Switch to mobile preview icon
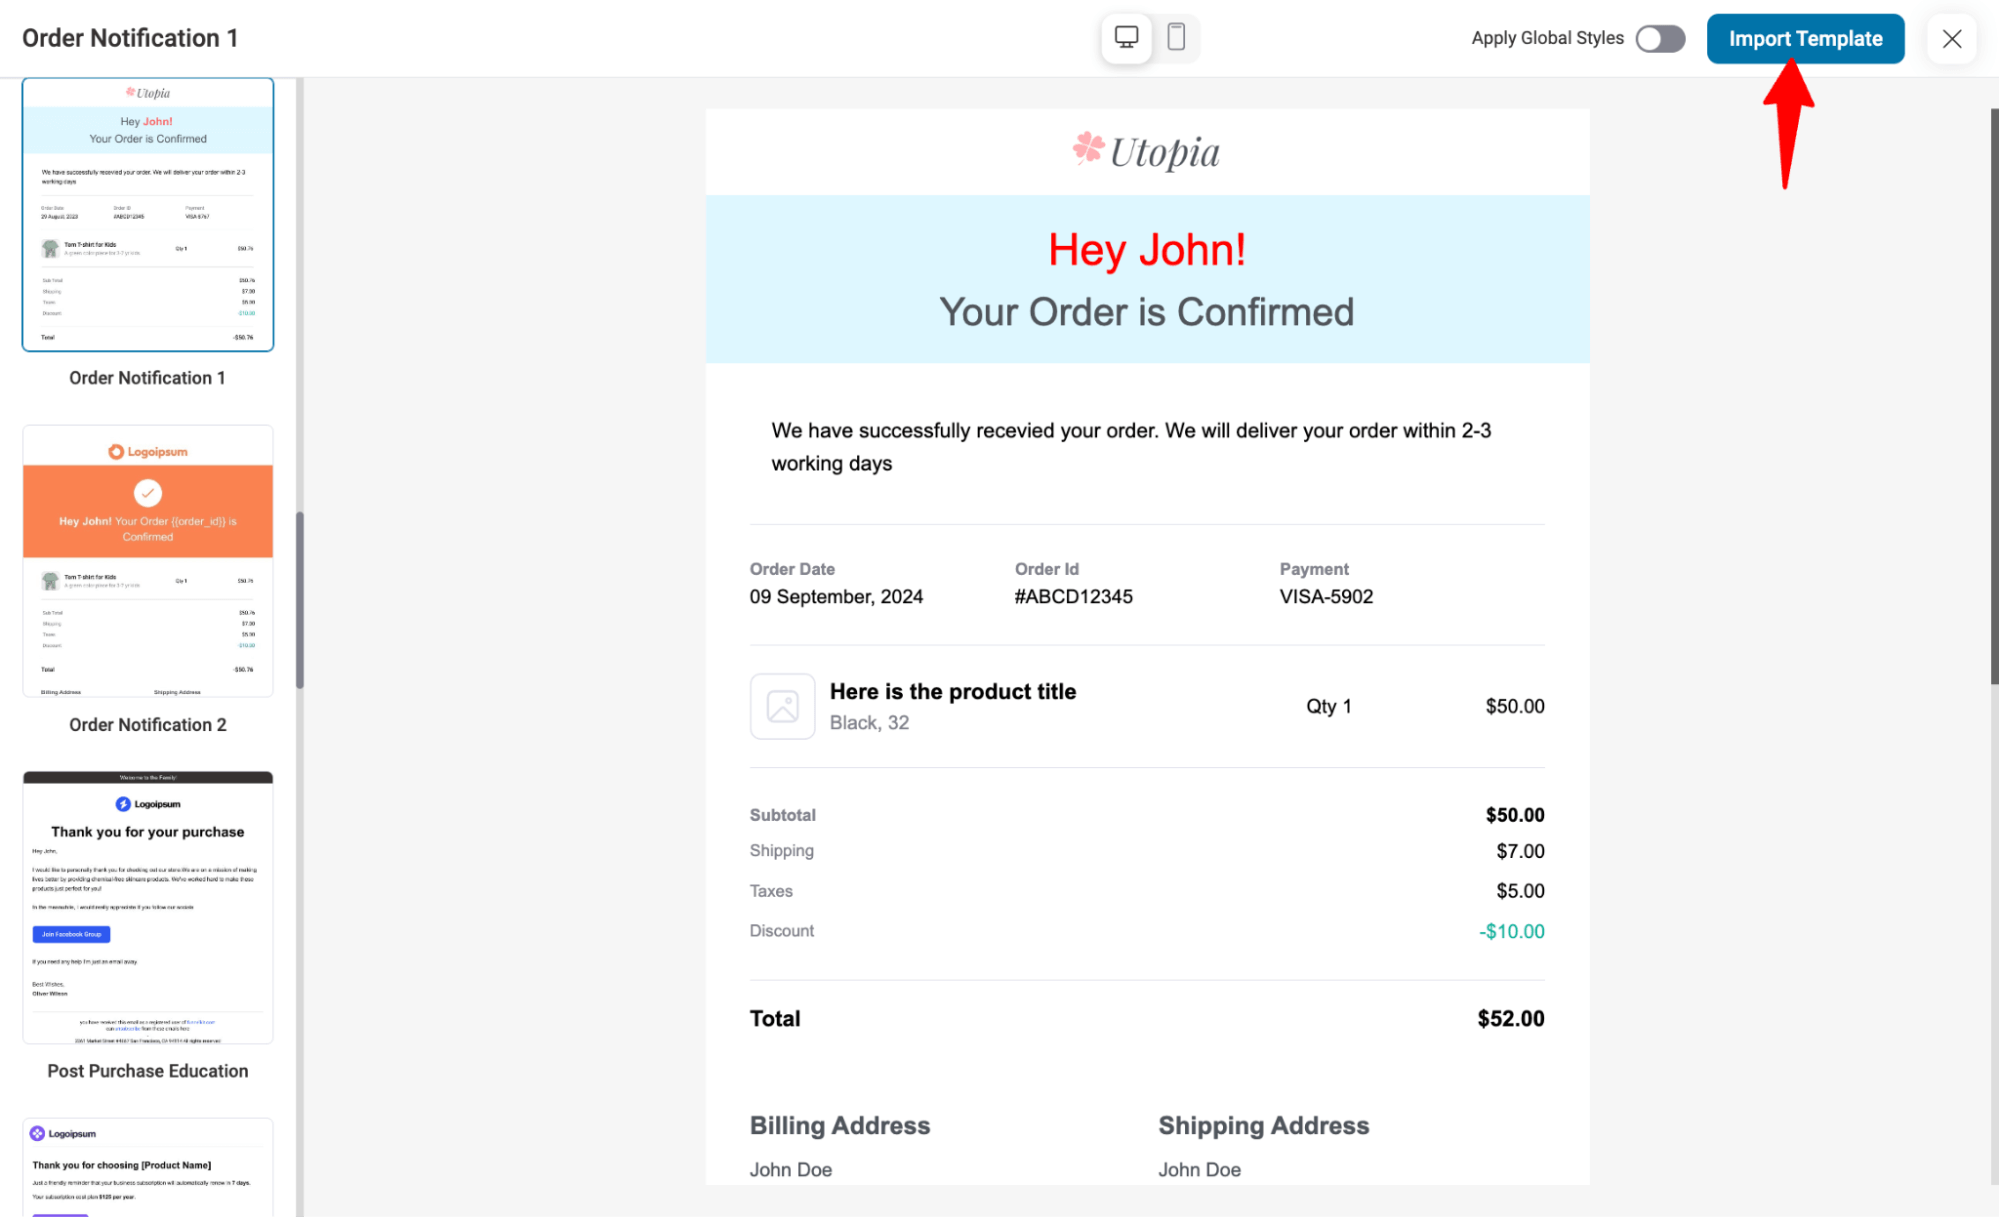The height and width of the screenshot is (1218, 1999). pyautogui.click(x=1176, y=38)
